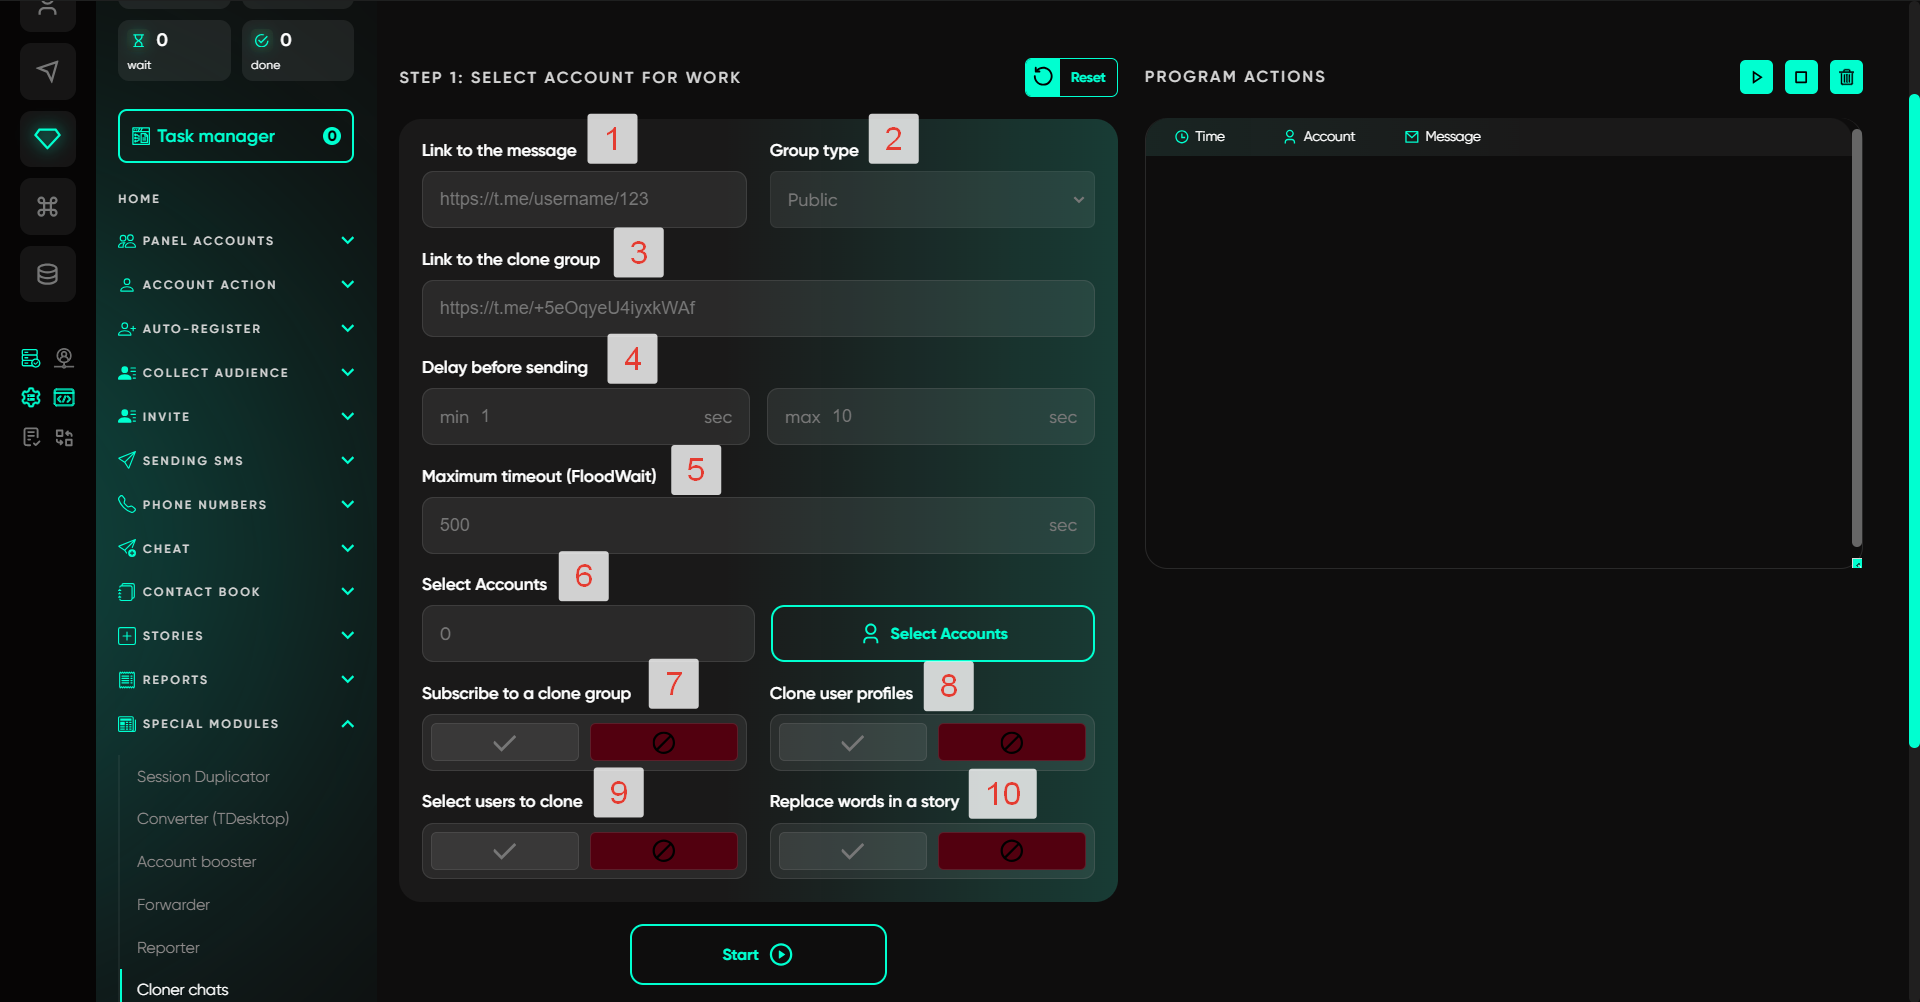Click the Program Actions log scrollbar
This screenshot has width=1920, height=1002.
tap(1856, 340)
